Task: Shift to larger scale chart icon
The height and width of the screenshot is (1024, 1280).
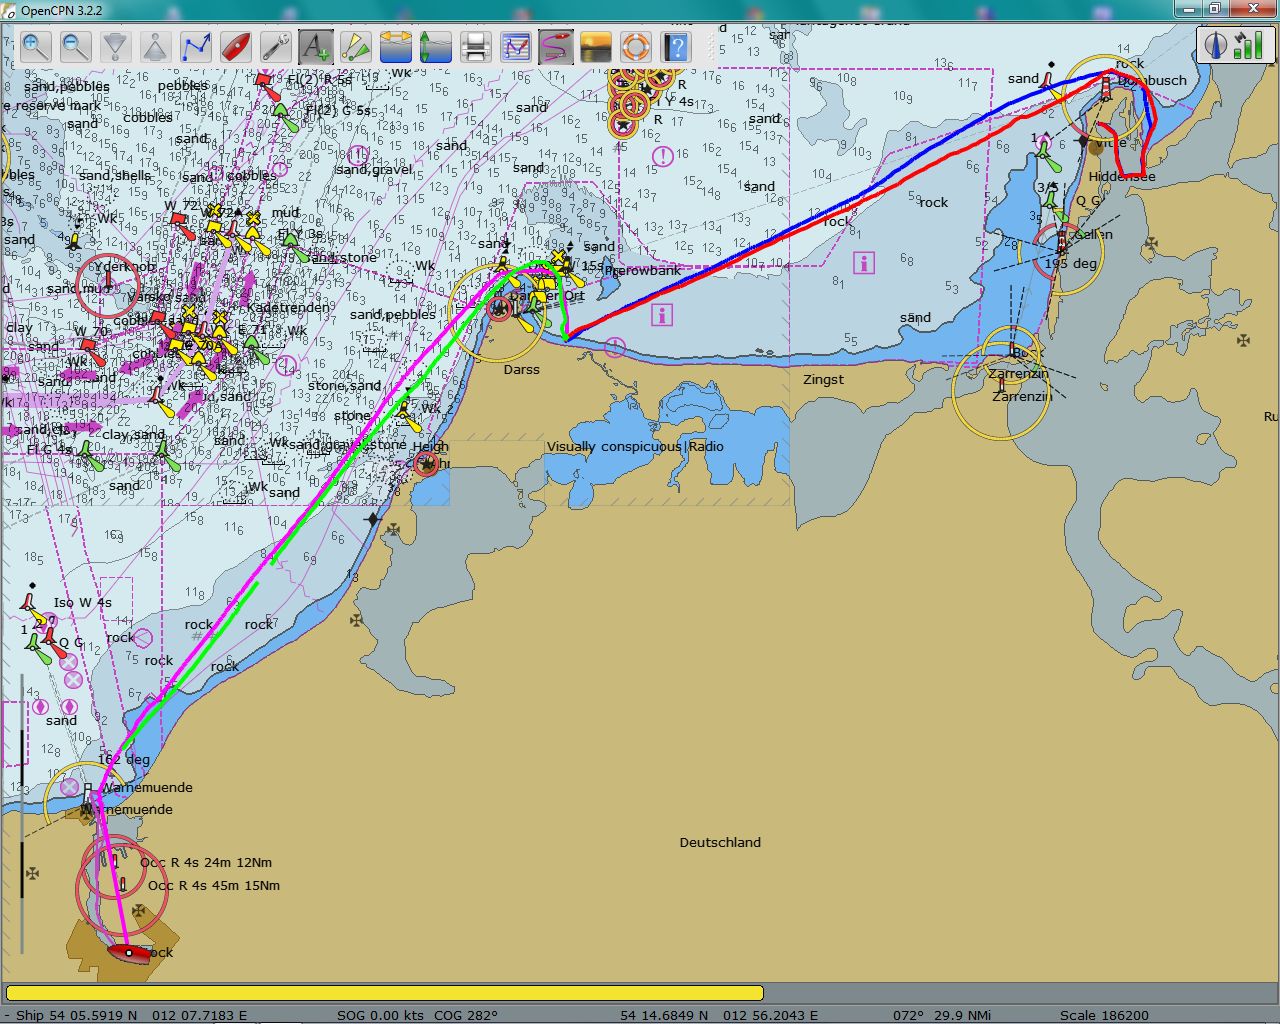Action: tap(116, 47)
